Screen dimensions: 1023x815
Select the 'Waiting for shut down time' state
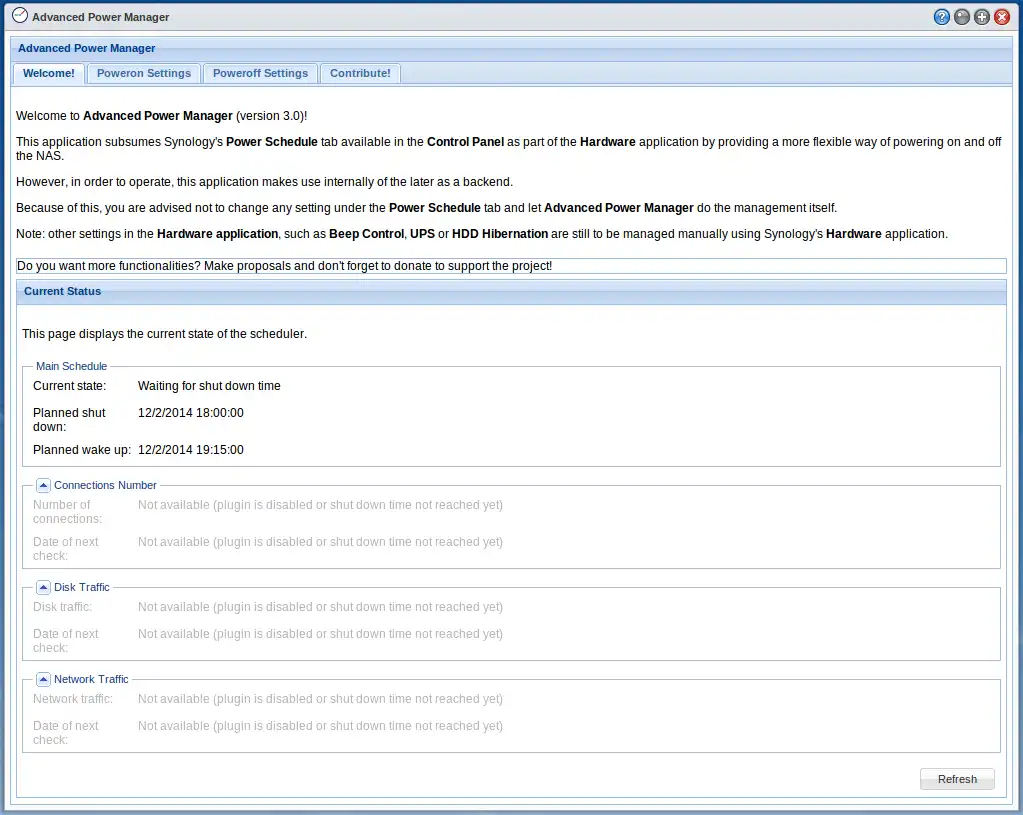209,386
